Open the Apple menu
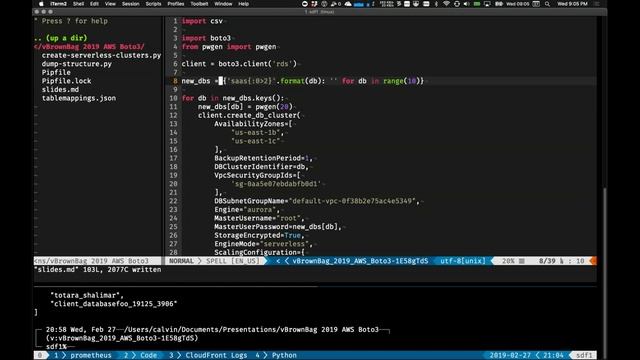 tap(41, 4)
